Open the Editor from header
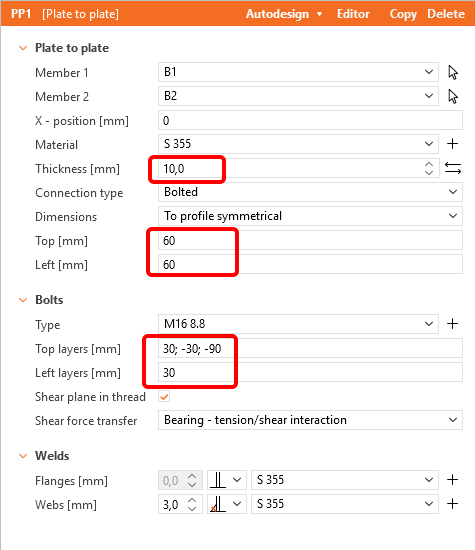Screen dimensions: 475x550 (353, 14)
